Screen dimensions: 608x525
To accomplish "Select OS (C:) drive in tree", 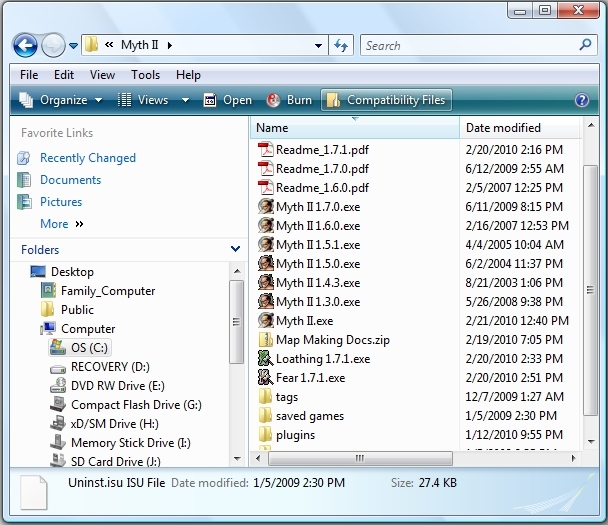I will [x=89, y=348].
